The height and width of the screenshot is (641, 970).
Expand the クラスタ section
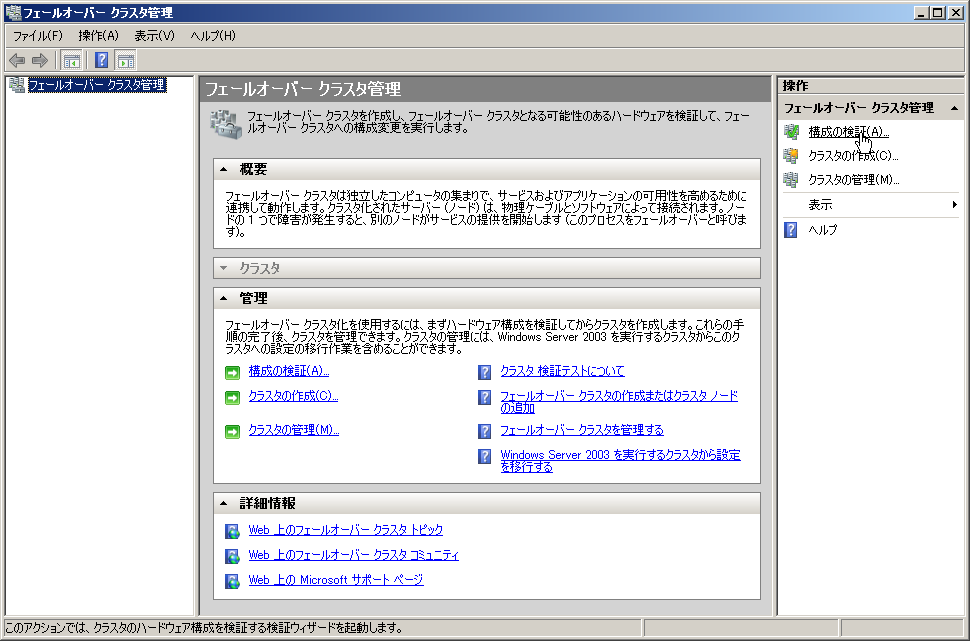tap(224, 268)
